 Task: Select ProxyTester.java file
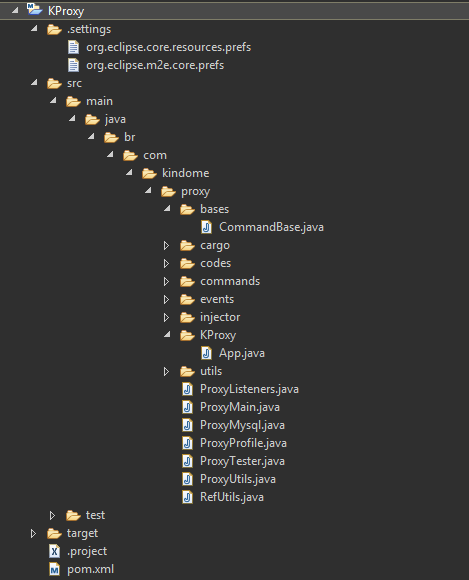click(x=242, y=461)
